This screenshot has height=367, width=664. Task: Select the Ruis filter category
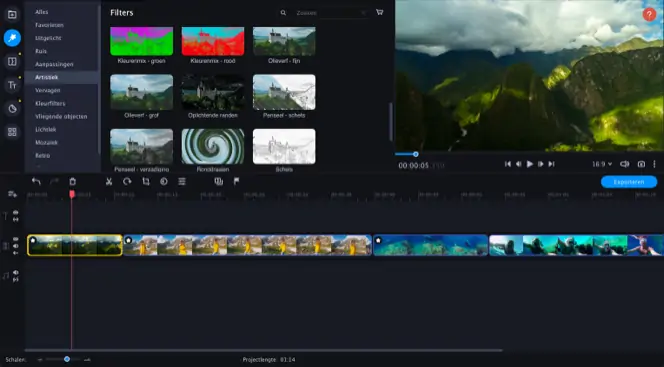41,51
